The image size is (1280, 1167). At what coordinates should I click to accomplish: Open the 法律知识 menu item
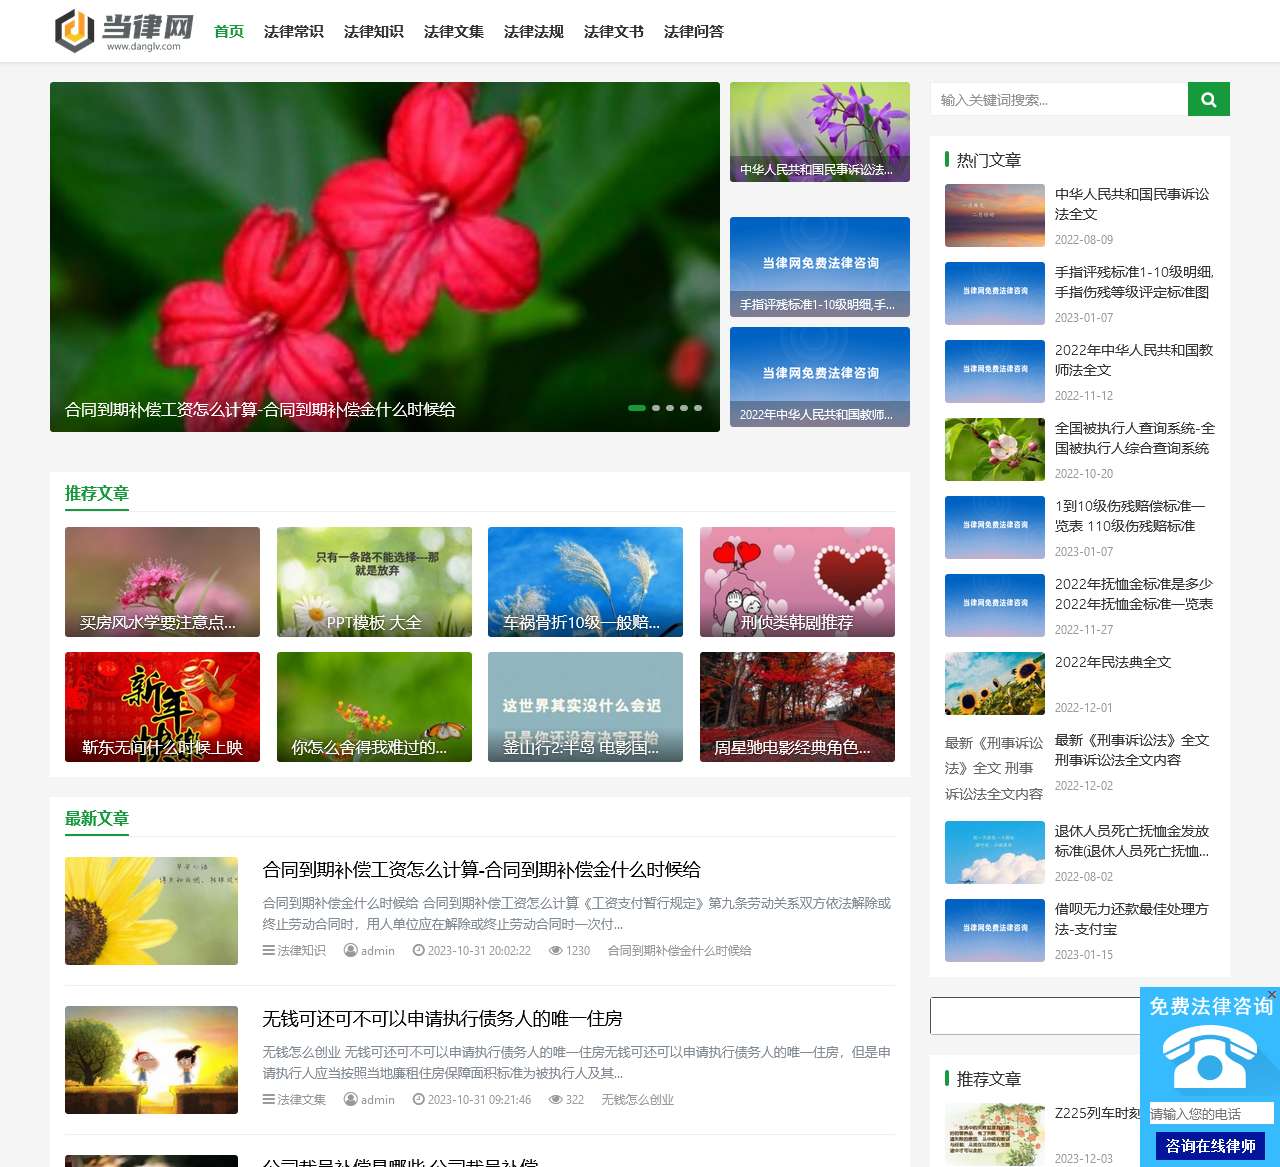pos(374,31)
